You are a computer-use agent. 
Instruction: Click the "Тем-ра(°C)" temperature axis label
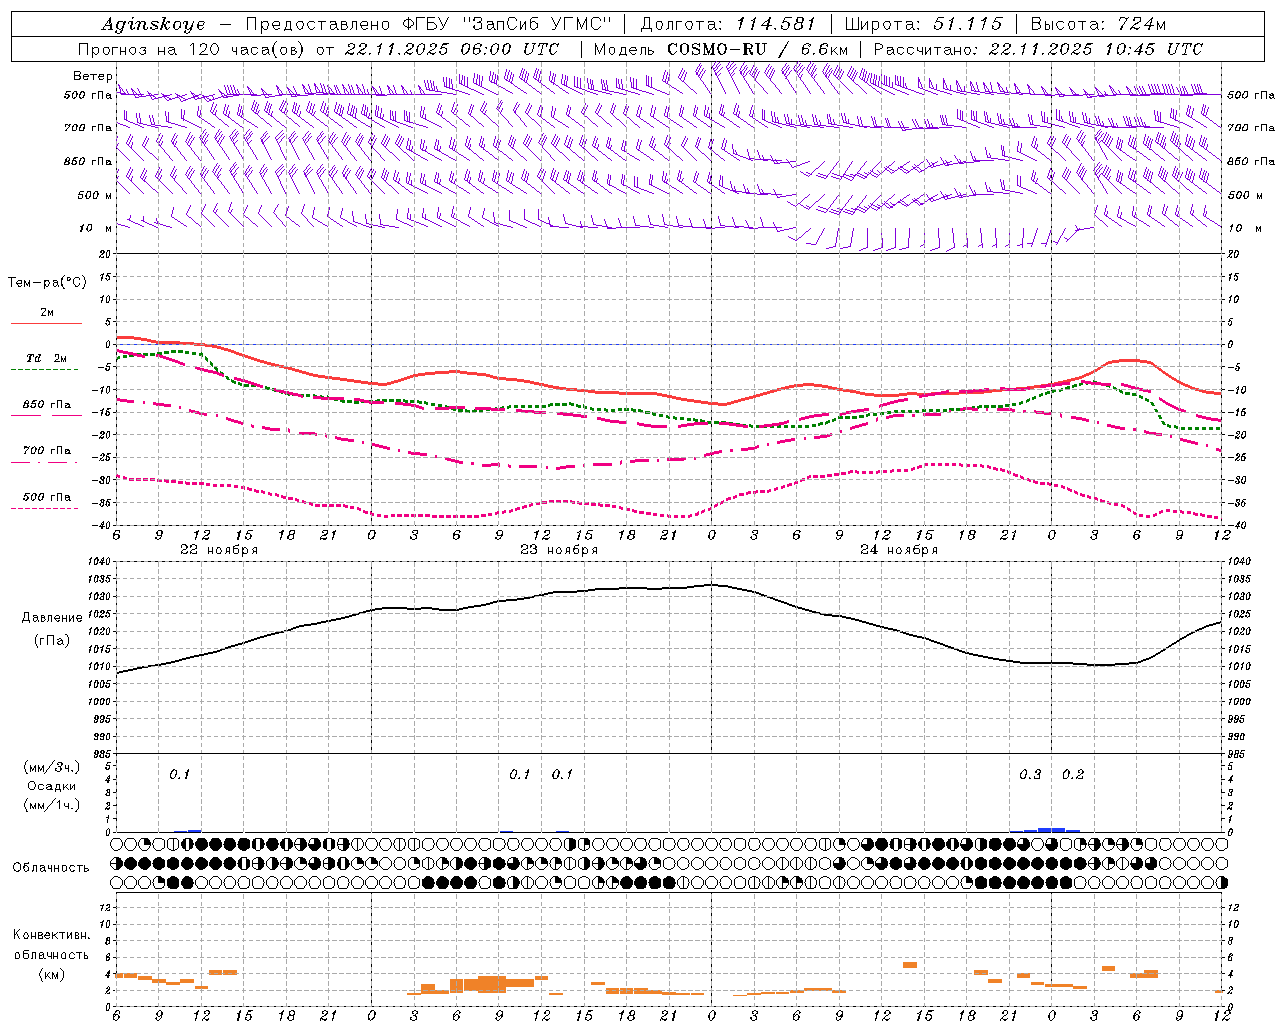coord(47,283)
